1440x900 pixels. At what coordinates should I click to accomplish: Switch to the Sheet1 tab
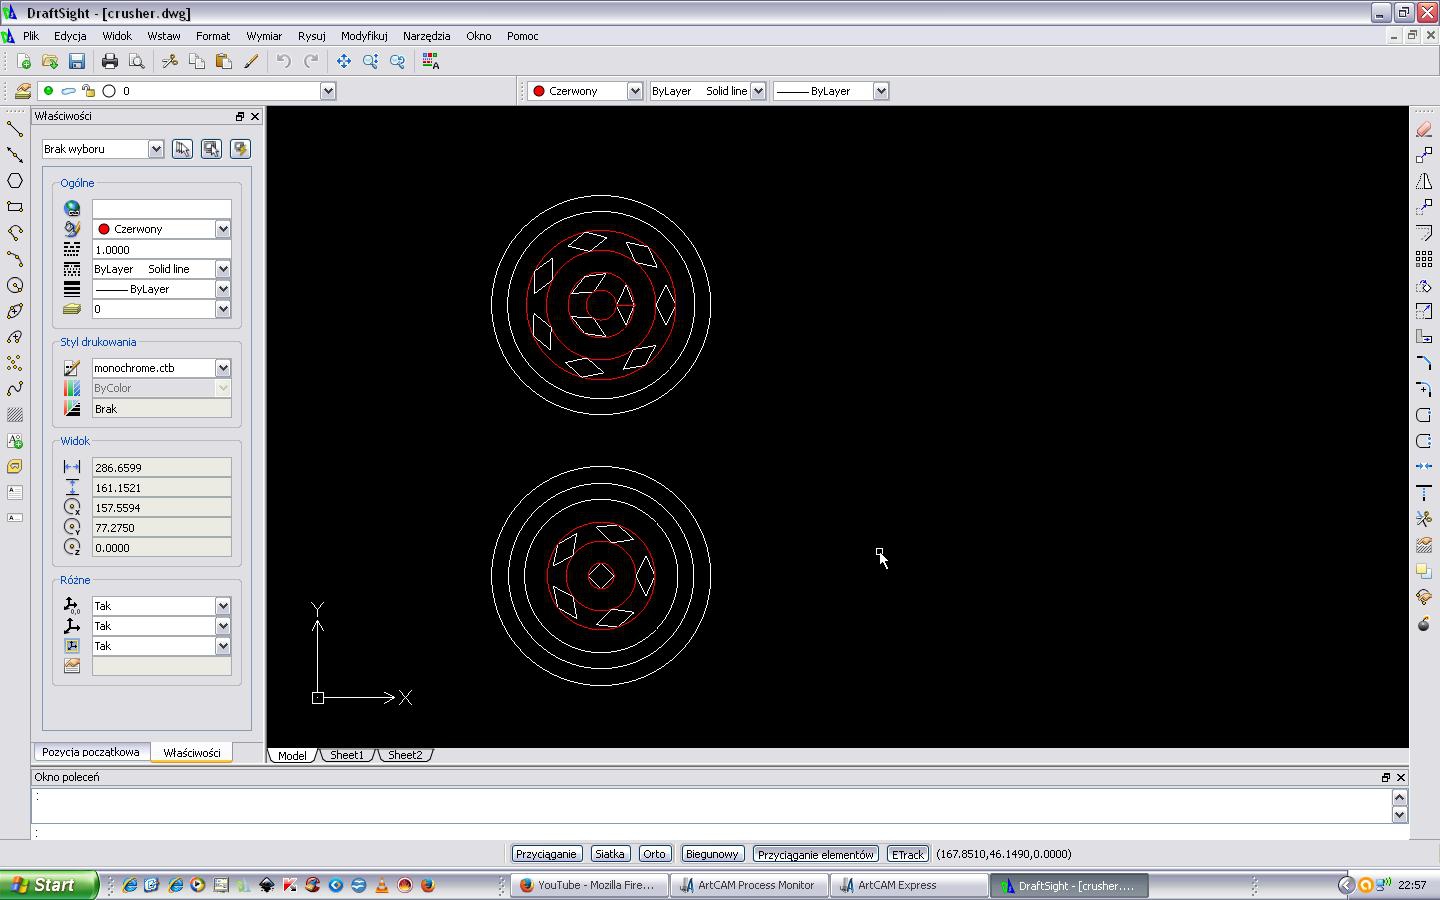click(347, 755)
